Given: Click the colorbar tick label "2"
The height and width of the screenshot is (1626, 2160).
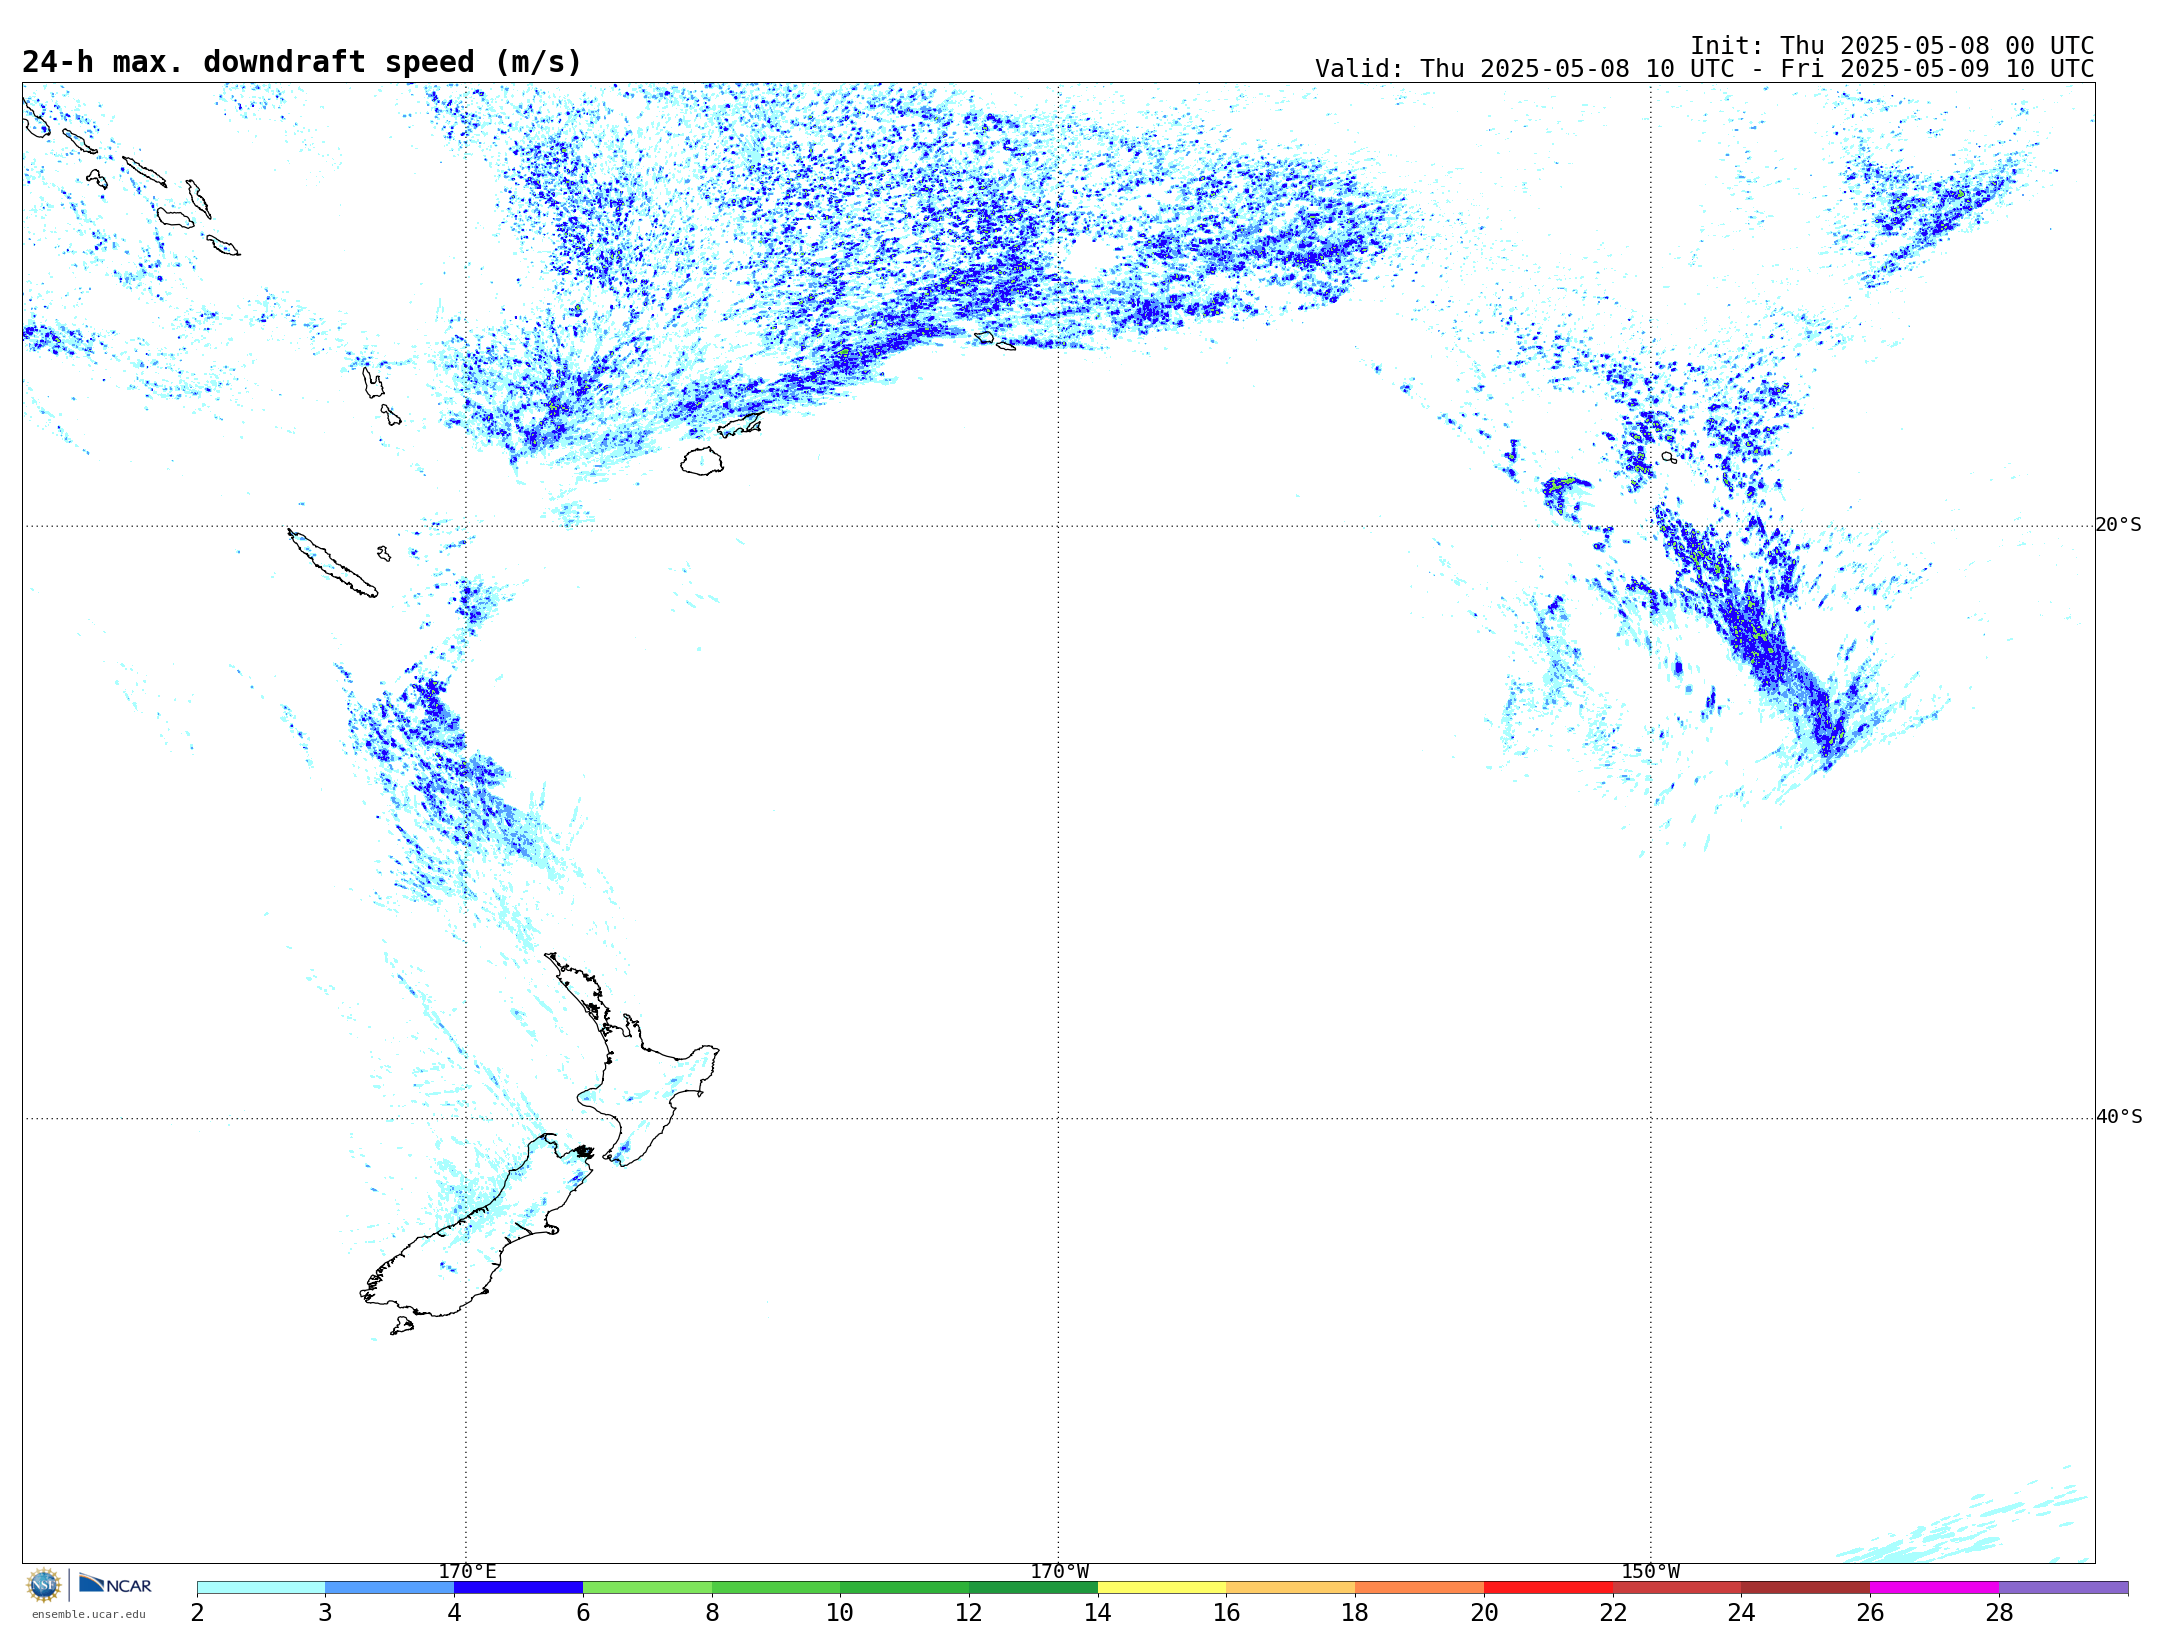Looking at the screenshot, I should pos(197,1612).
